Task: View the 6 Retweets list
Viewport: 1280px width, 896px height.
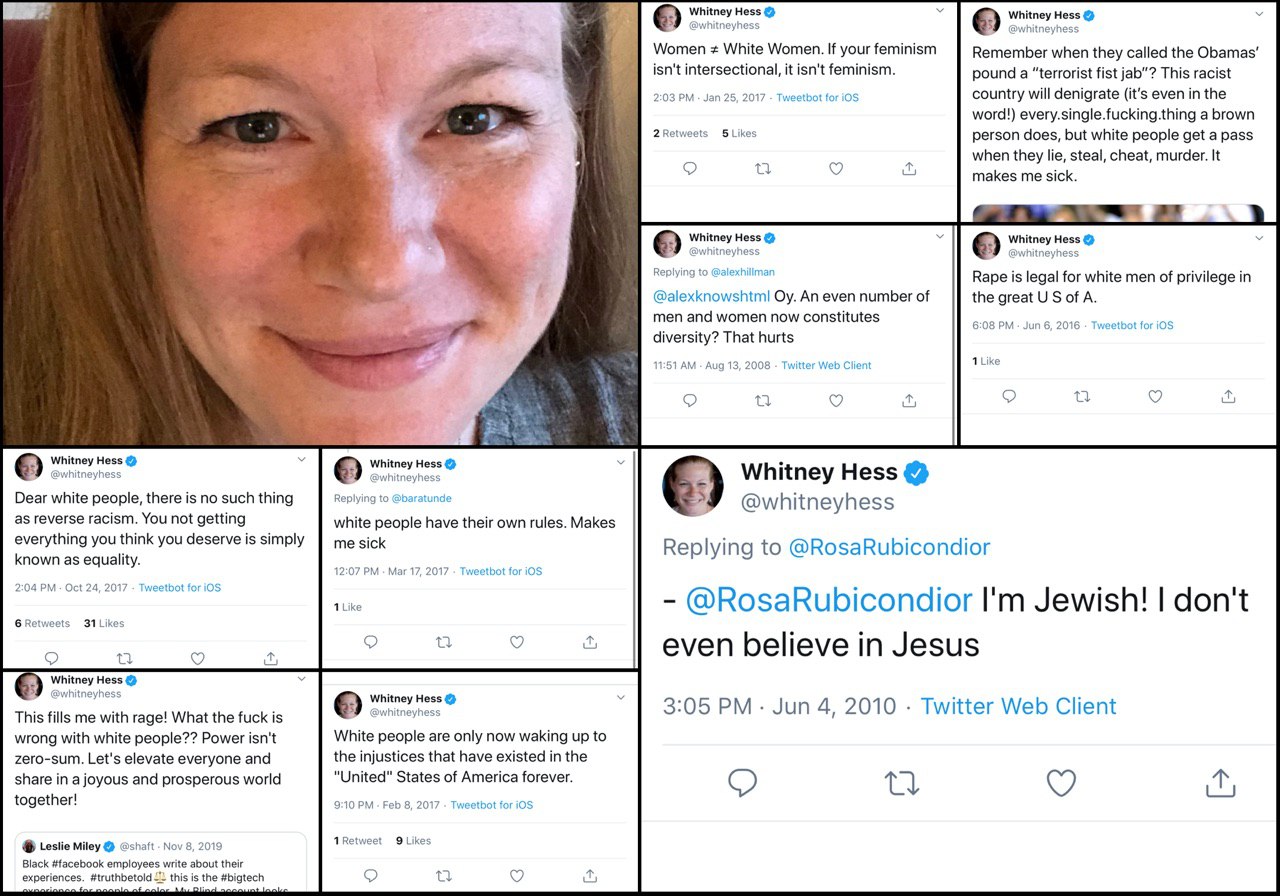Action: point(42,623)
